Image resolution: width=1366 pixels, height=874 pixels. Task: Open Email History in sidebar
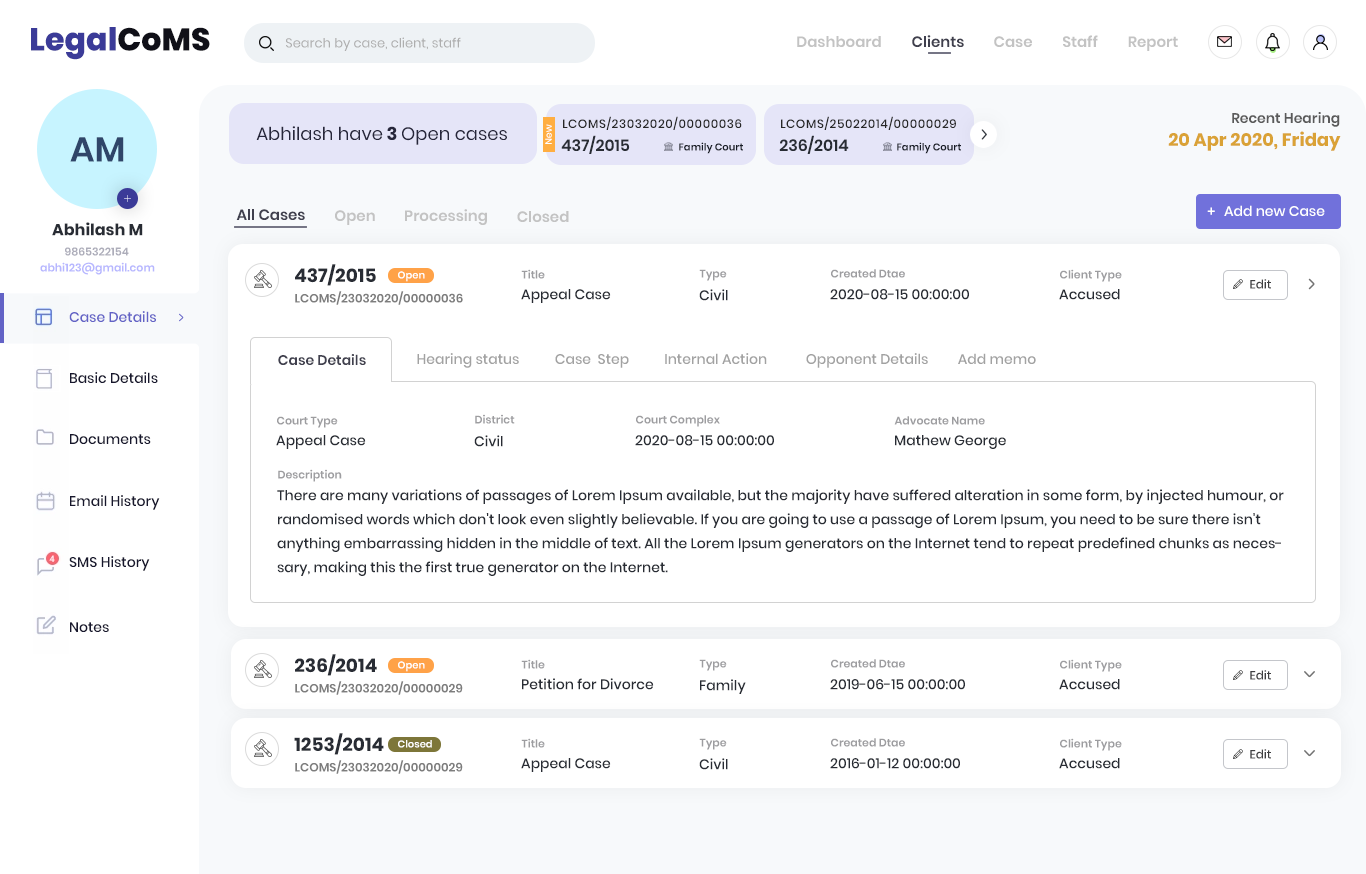(x=113, y=501)
